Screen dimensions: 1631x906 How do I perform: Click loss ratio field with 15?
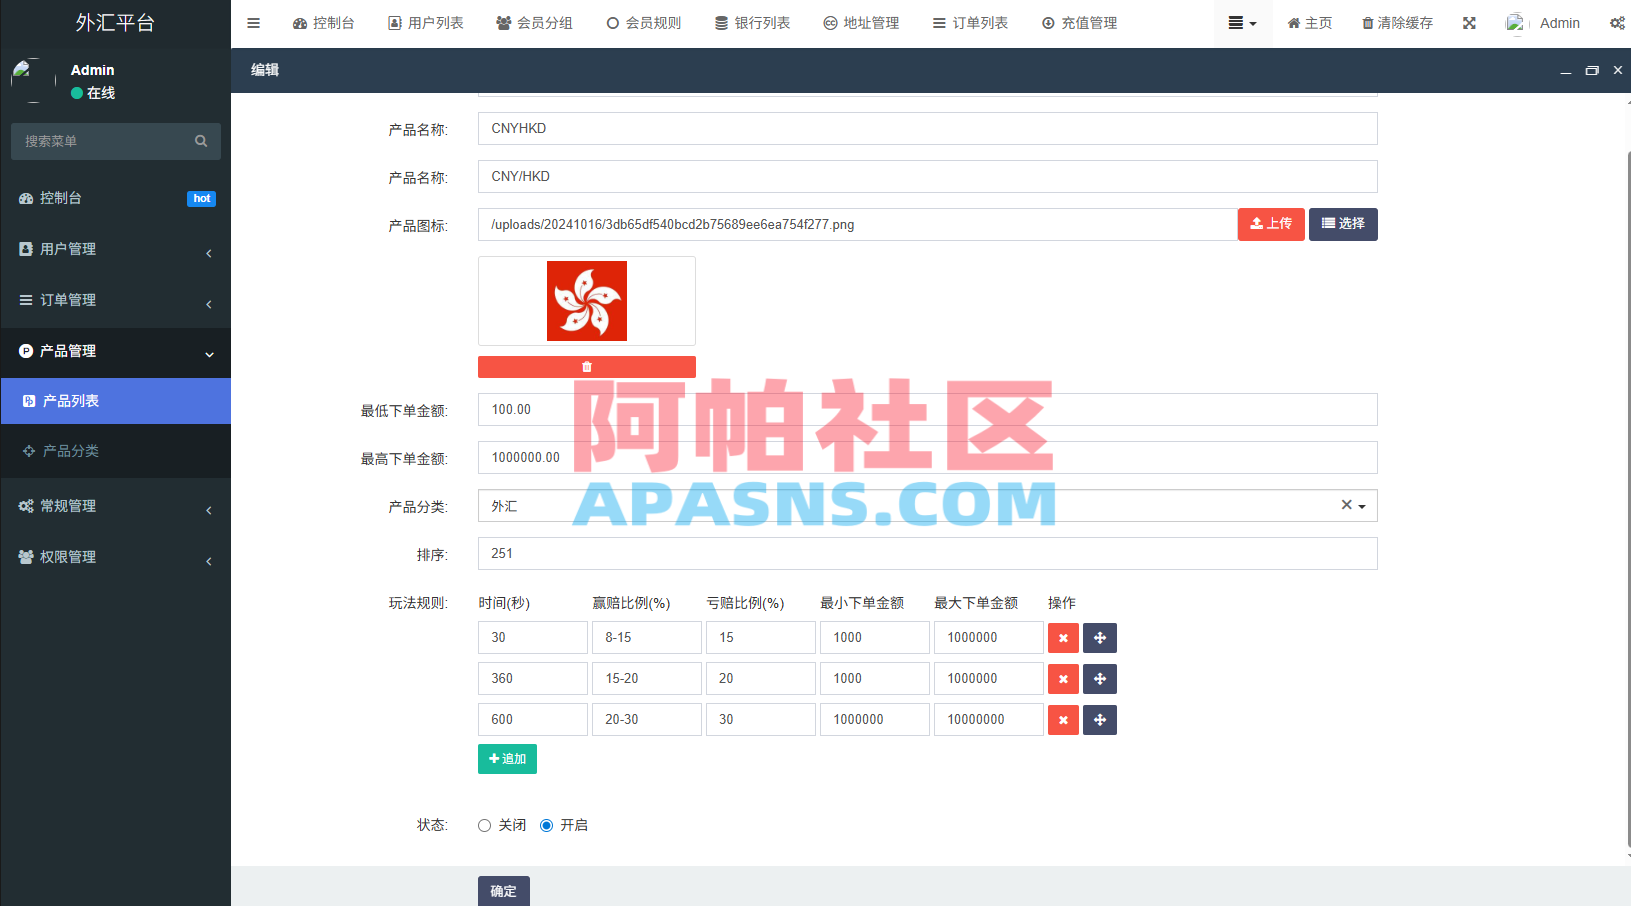pos(761,638)
